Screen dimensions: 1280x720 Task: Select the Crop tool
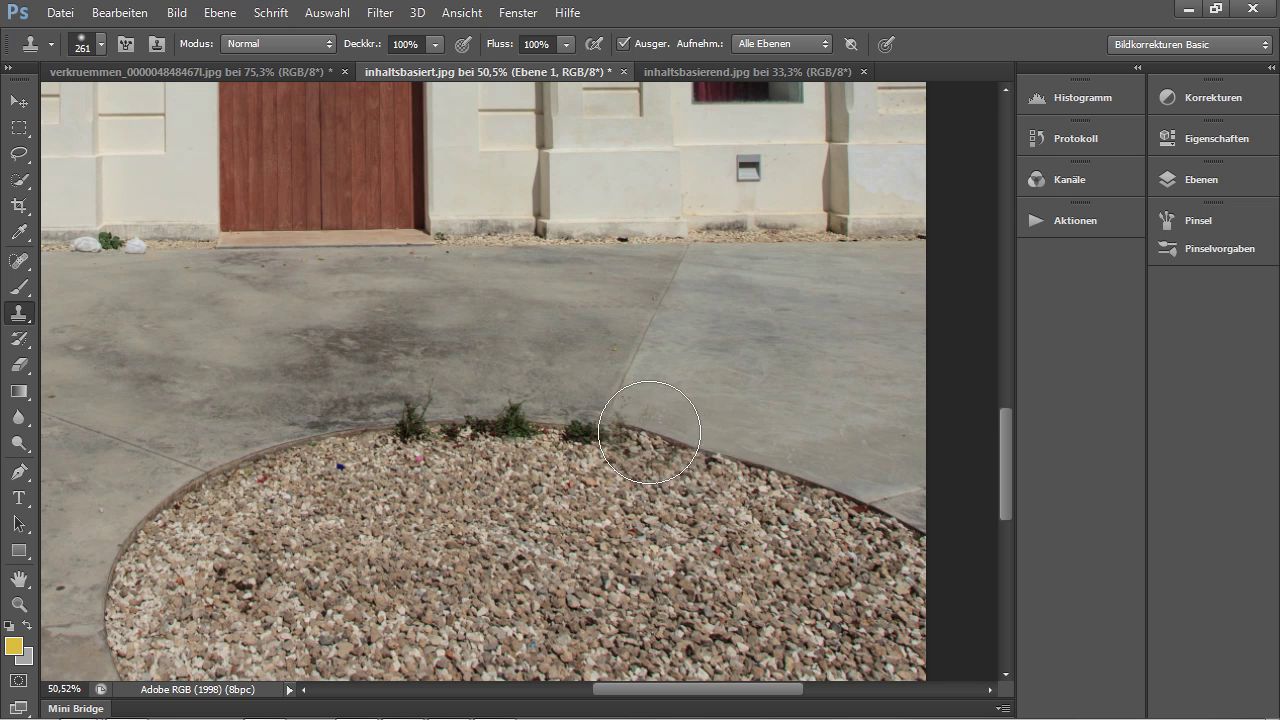coord(19,206)
